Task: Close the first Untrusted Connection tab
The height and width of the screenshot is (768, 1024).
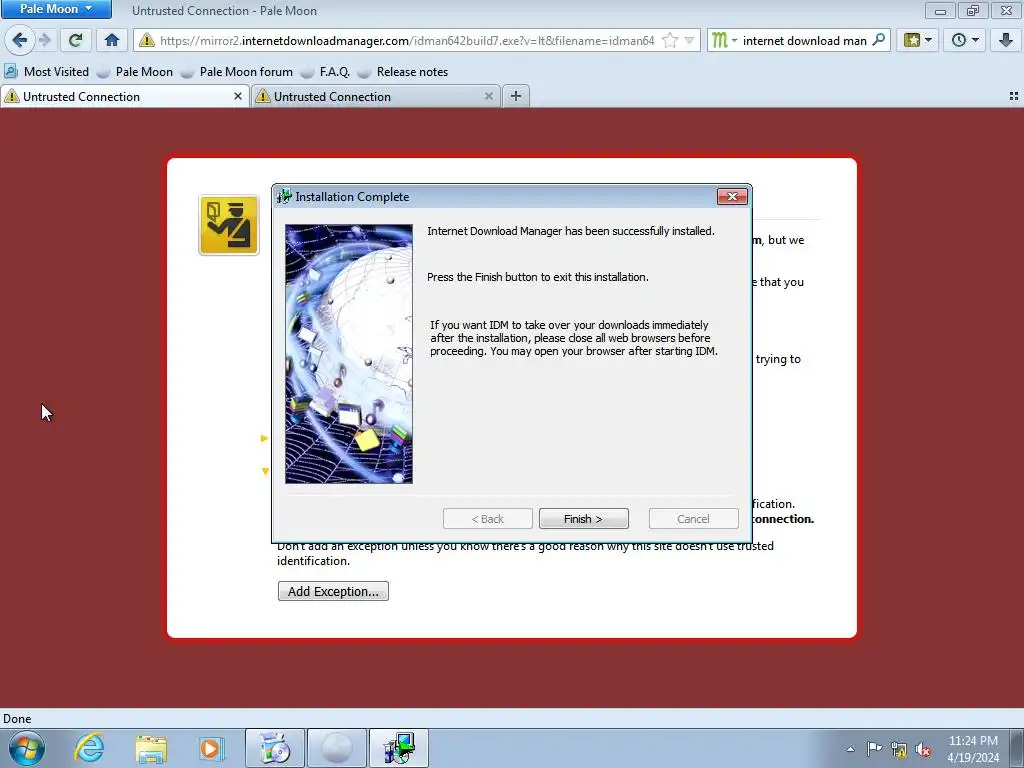Action: click(x=238, y=96)
